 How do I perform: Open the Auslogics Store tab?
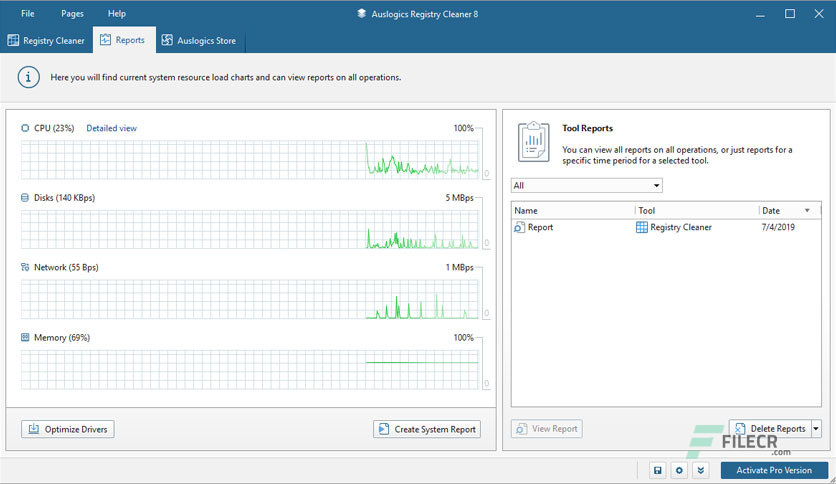tap(199, 41)
